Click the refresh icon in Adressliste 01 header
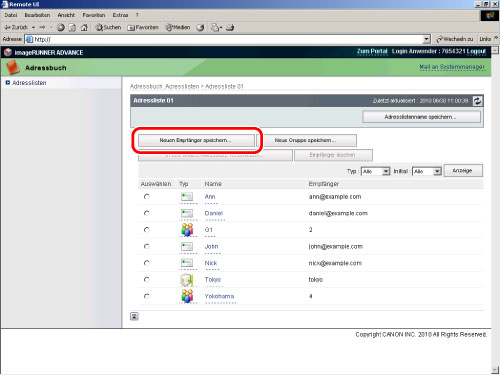 coord(477,101)
